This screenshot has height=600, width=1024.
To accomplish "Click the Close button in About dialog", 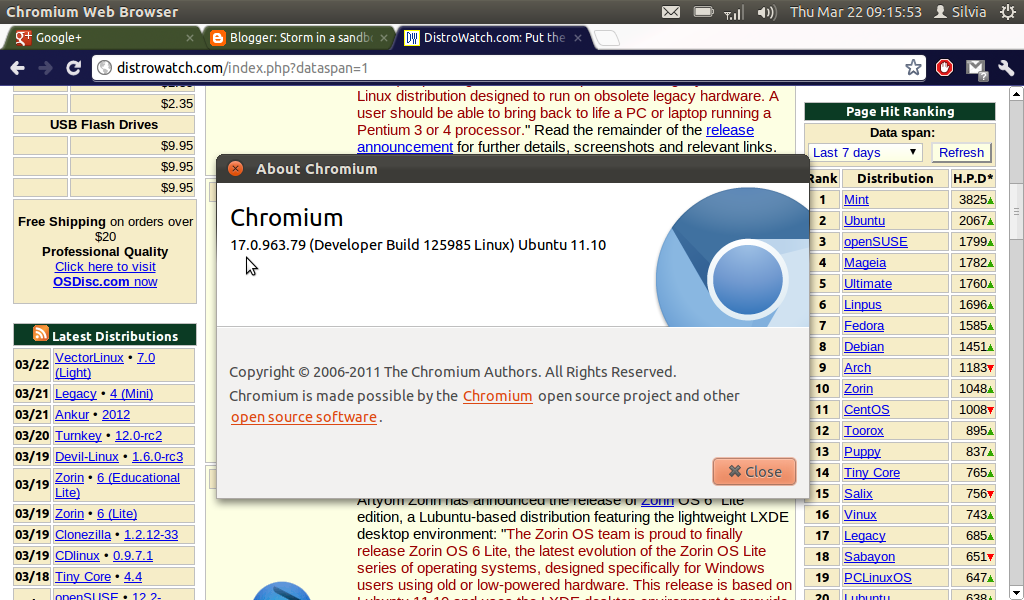I will (754, 471).
